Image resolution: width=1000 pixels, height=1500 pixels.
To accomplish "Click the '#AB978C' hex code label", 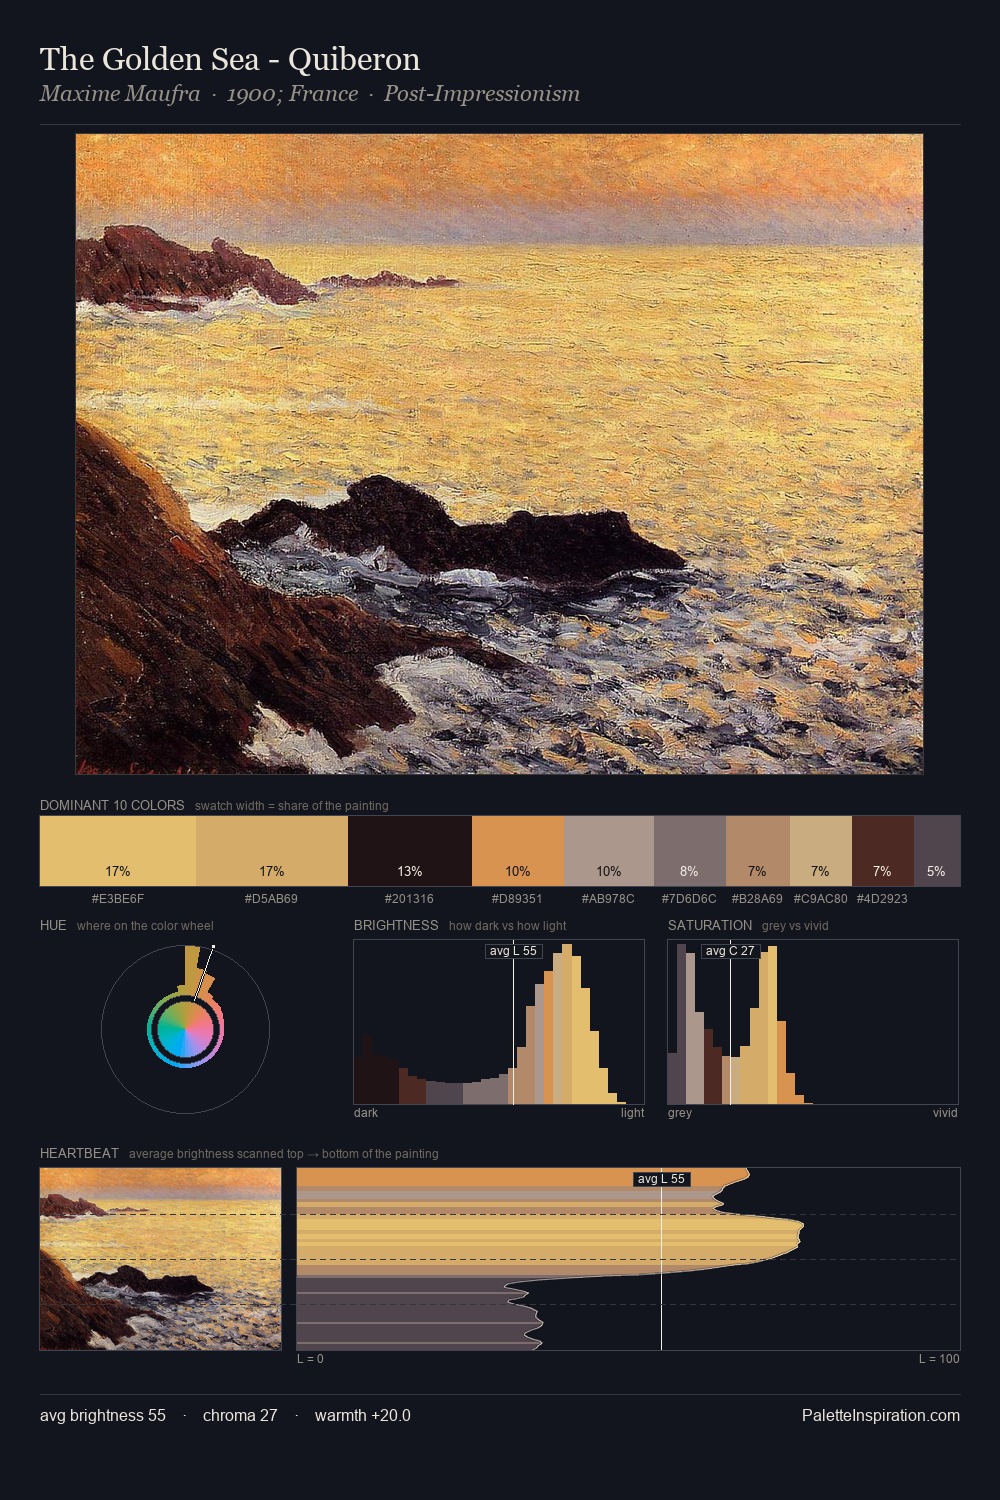I will [608, 899].
